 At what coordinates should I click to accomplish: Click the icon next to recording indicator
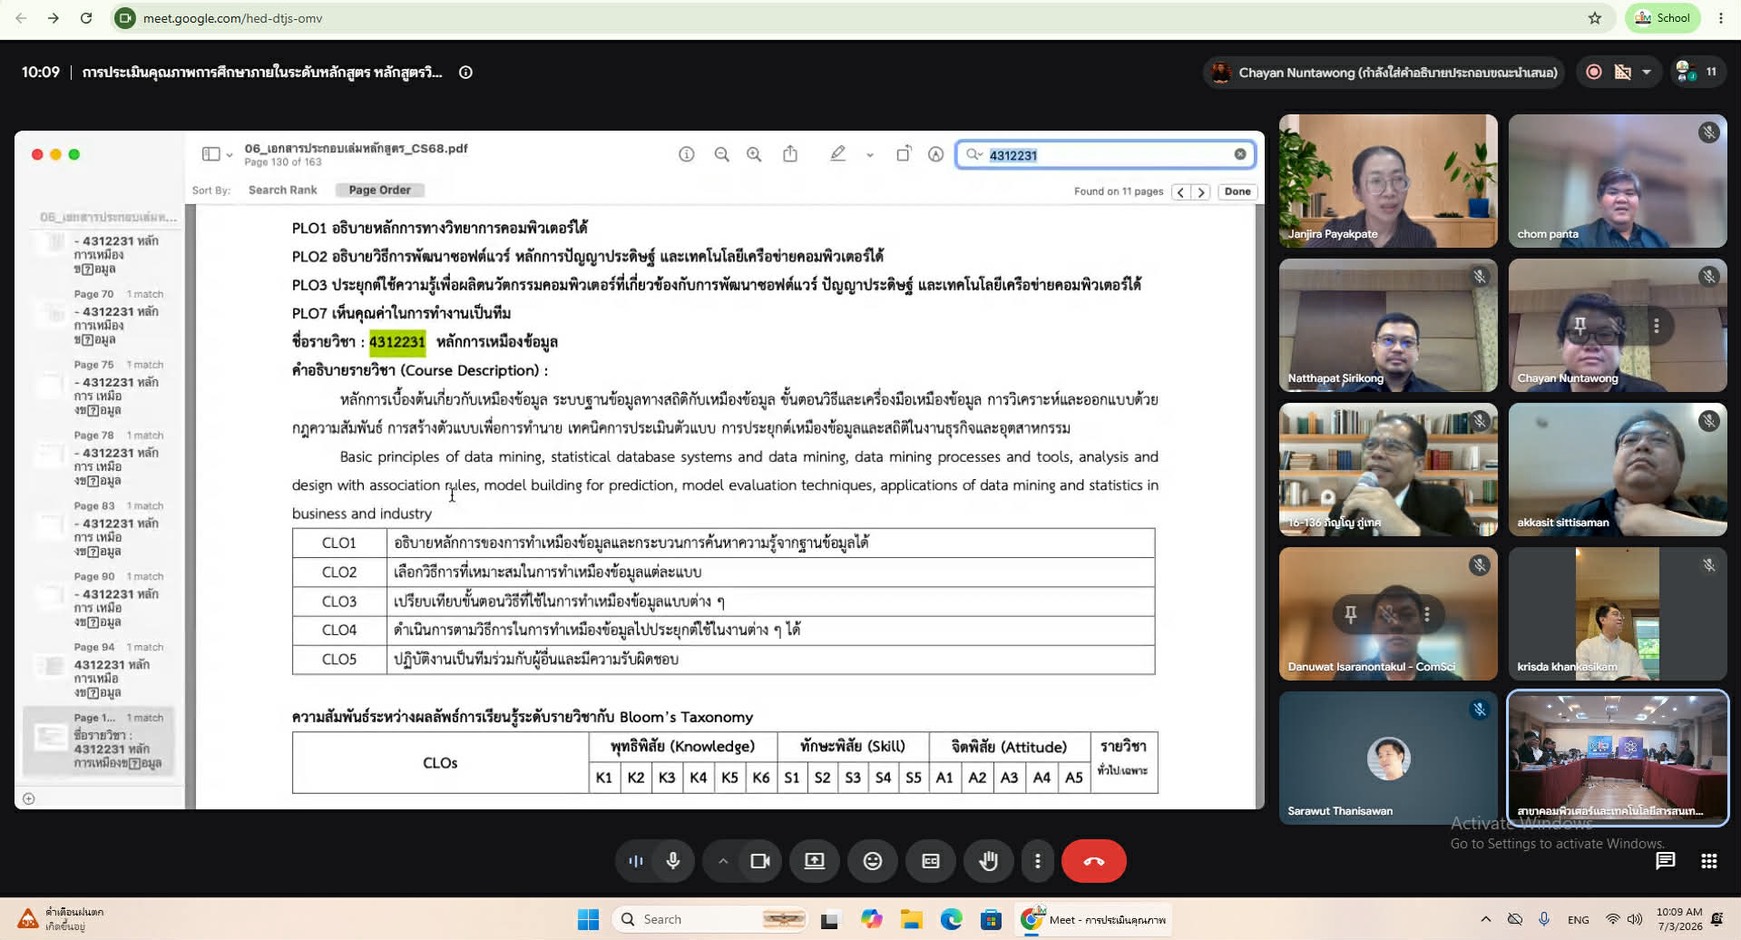(x=1623, y=72)
